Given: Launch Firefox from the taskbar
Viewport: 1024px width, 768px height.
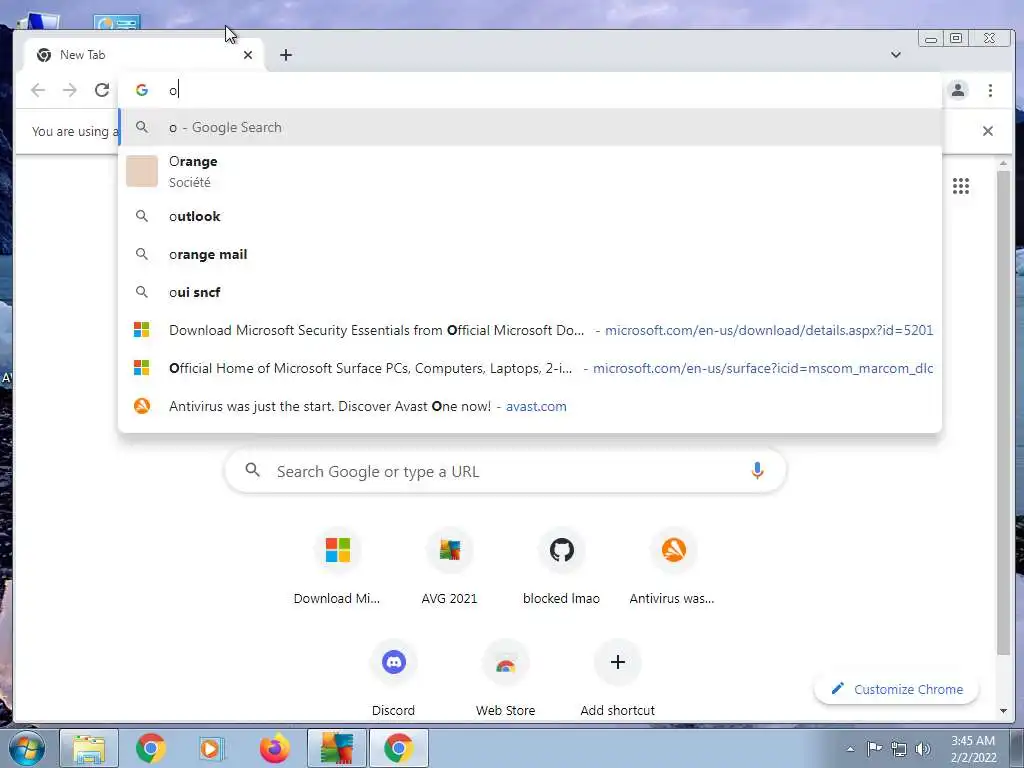Looking at the screenshot, I should [x=274, y=748].
